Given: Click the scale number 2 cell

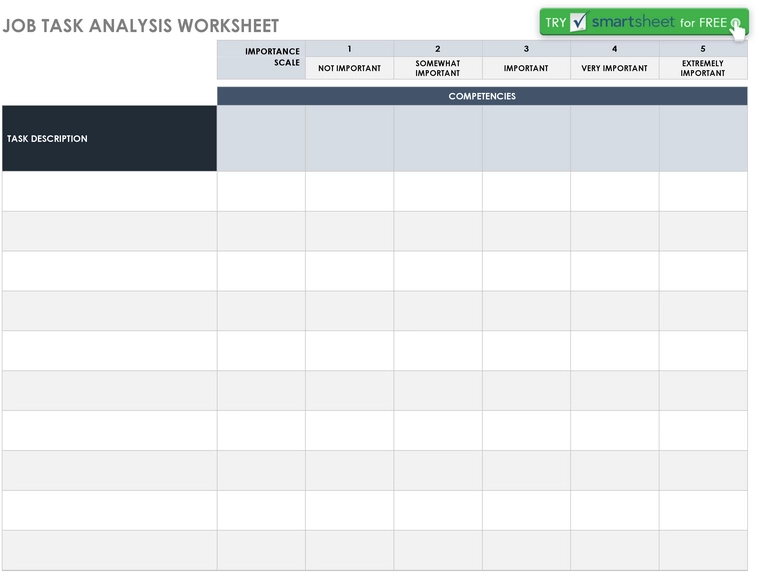Looking at the screenshot, I should (x=437, y=49).
